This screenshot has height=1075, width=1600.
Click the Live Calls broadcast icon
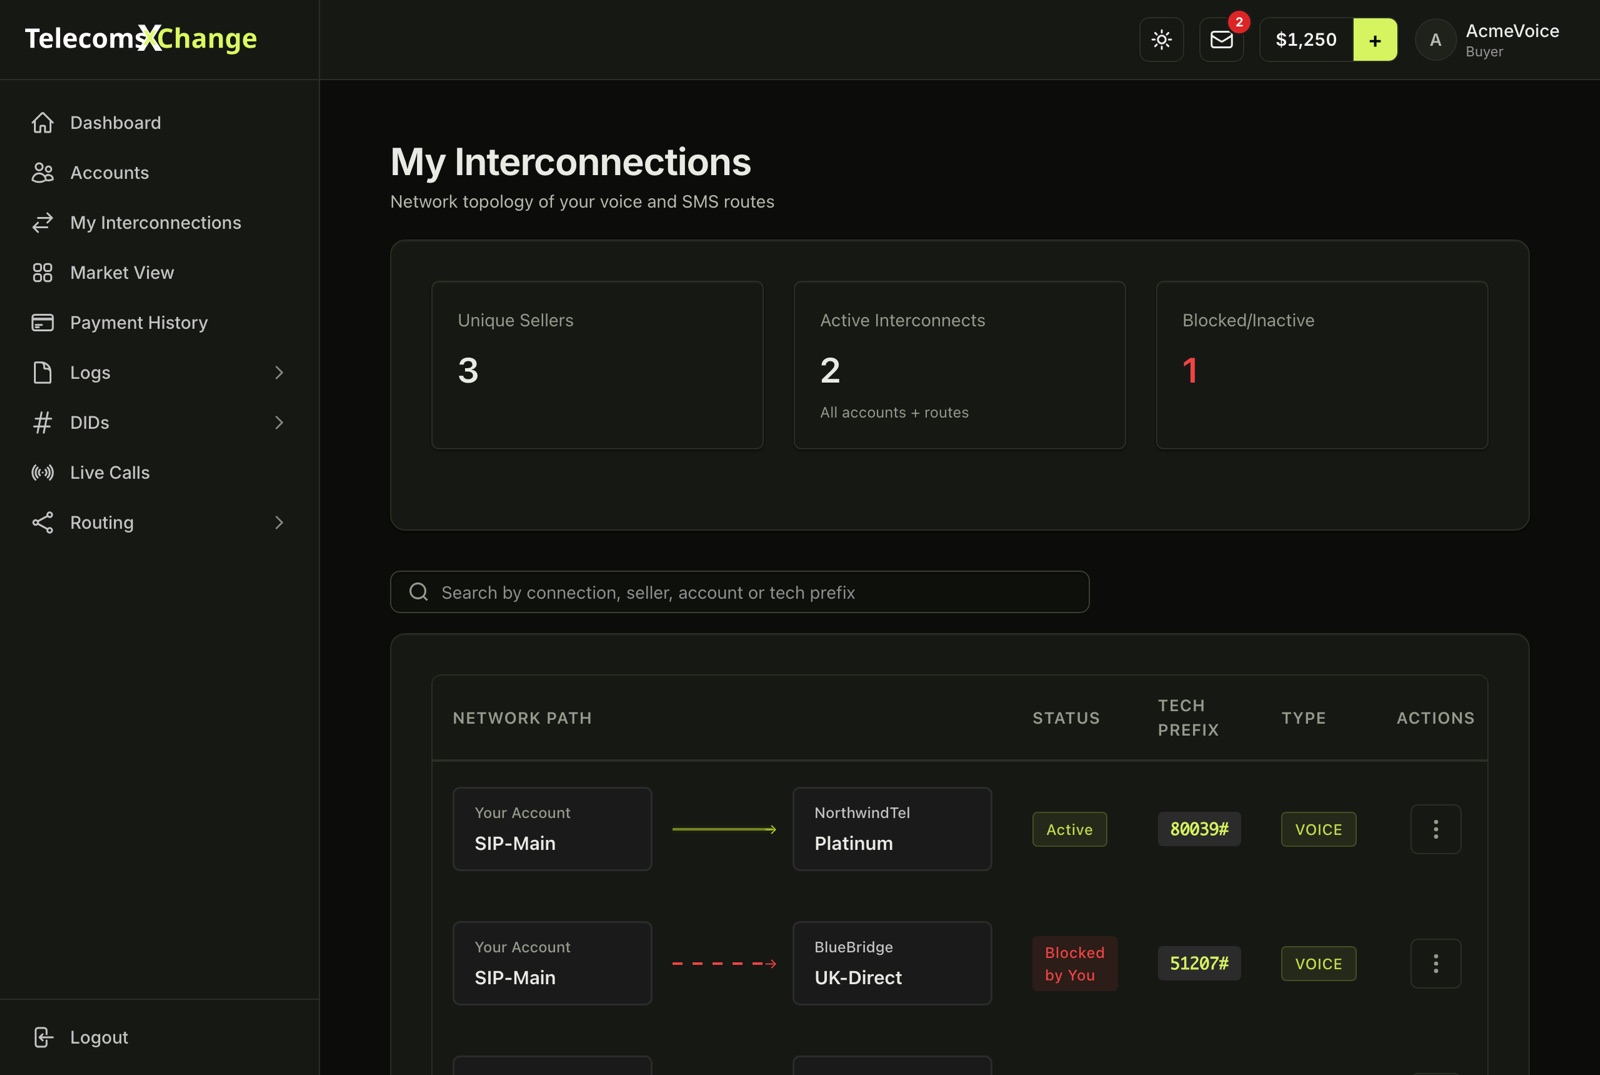click(x=42, y=472)
